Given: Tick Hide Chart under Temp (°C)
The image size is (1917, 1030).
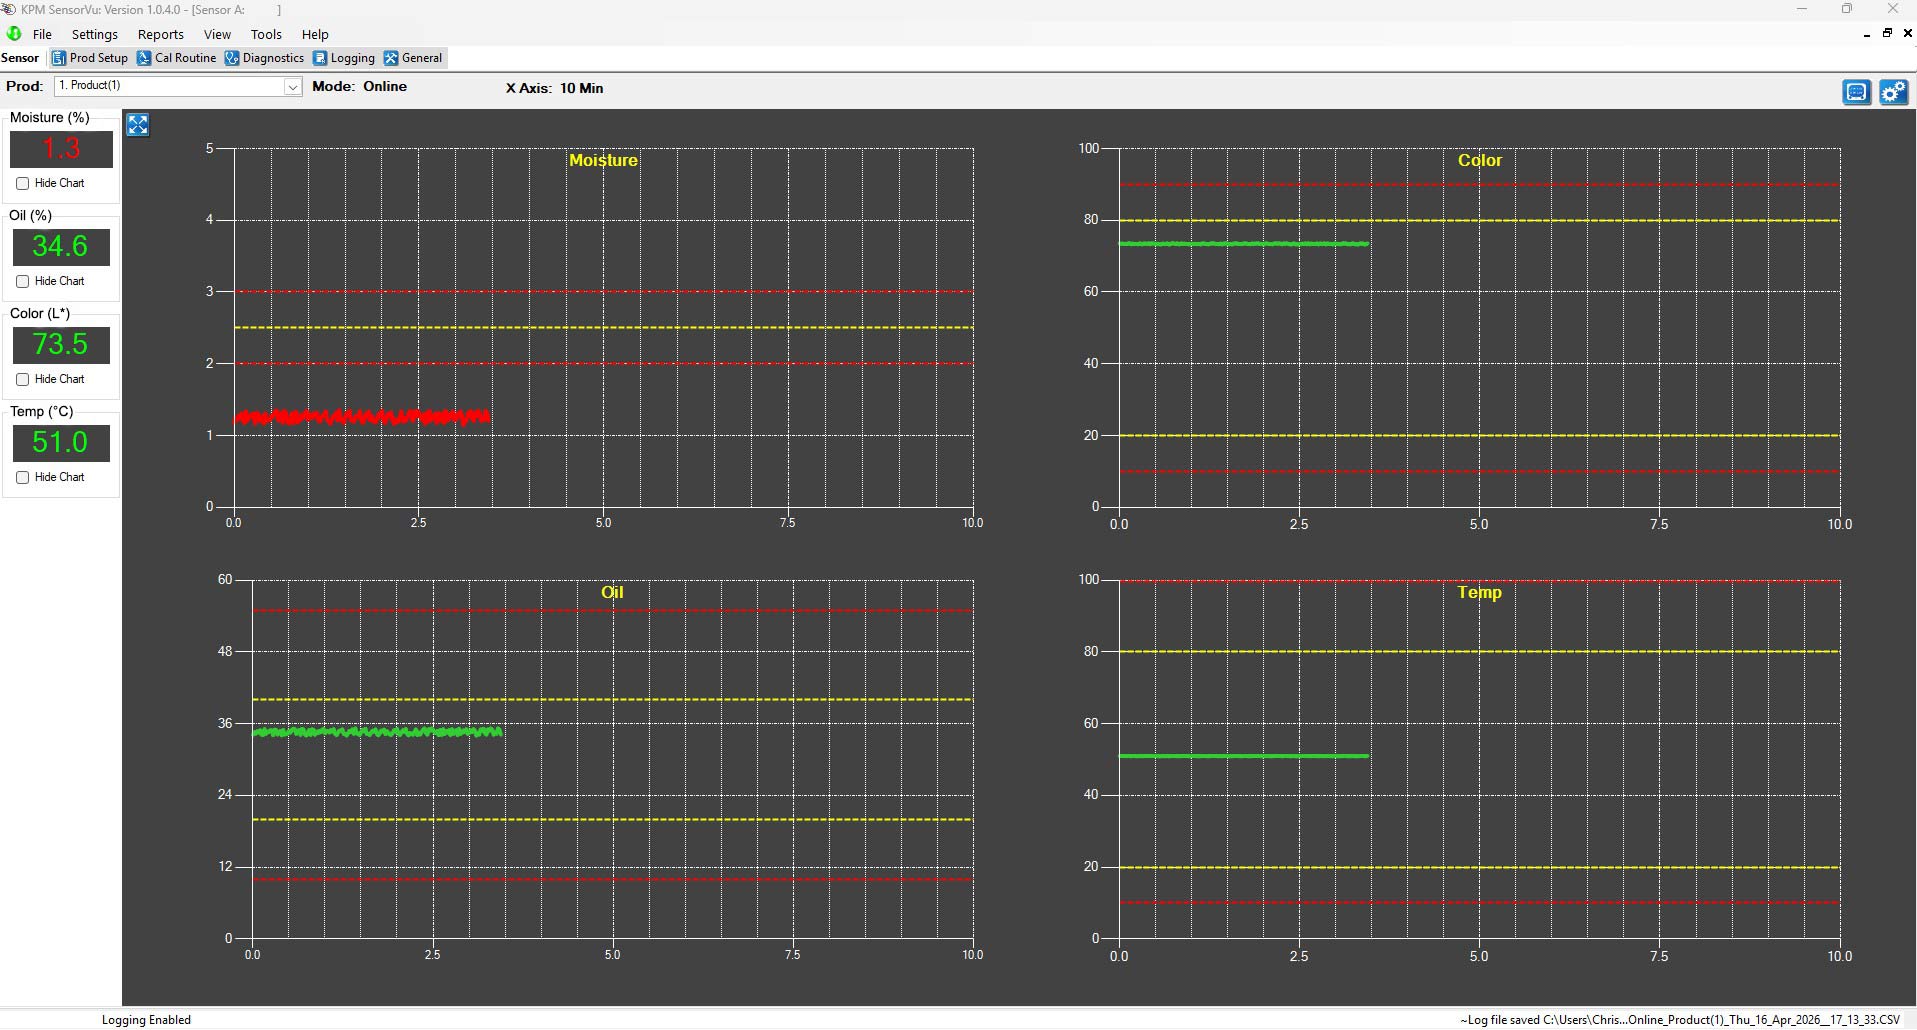Looking at the screenshot, I should 22,478.
